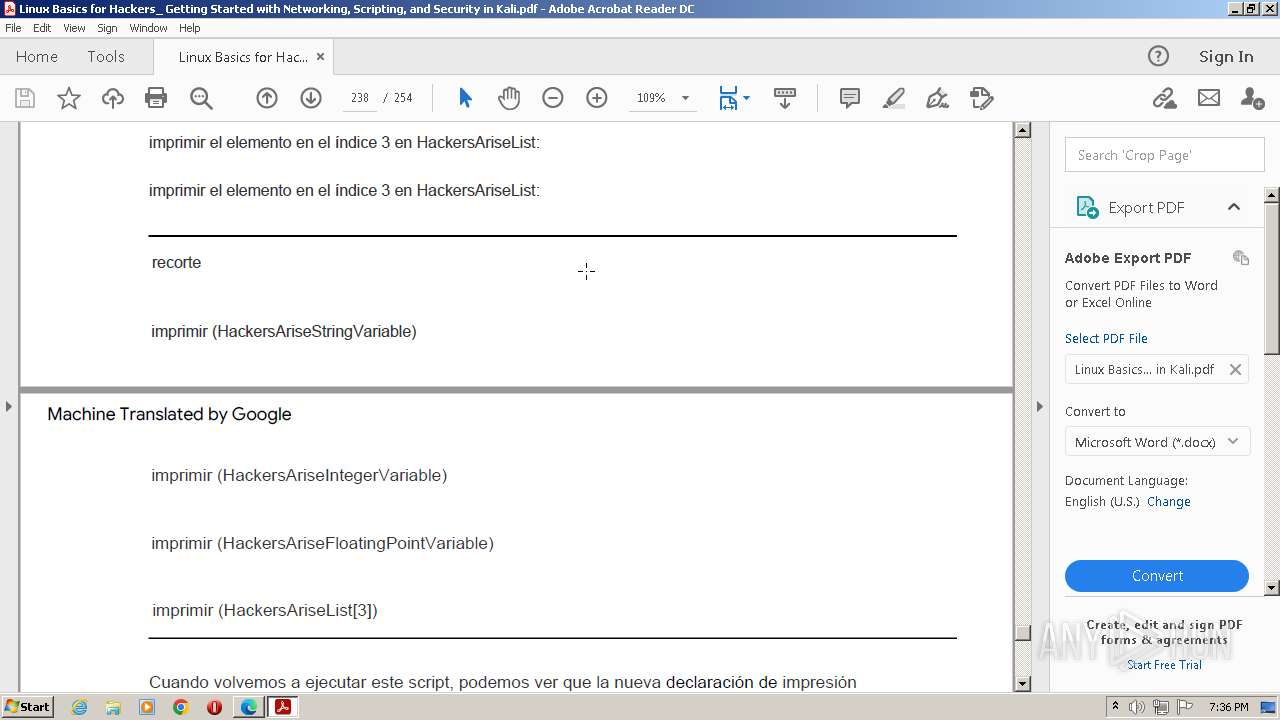Open the Edit menu
The image size is (1280, 720).
(42, 28)
